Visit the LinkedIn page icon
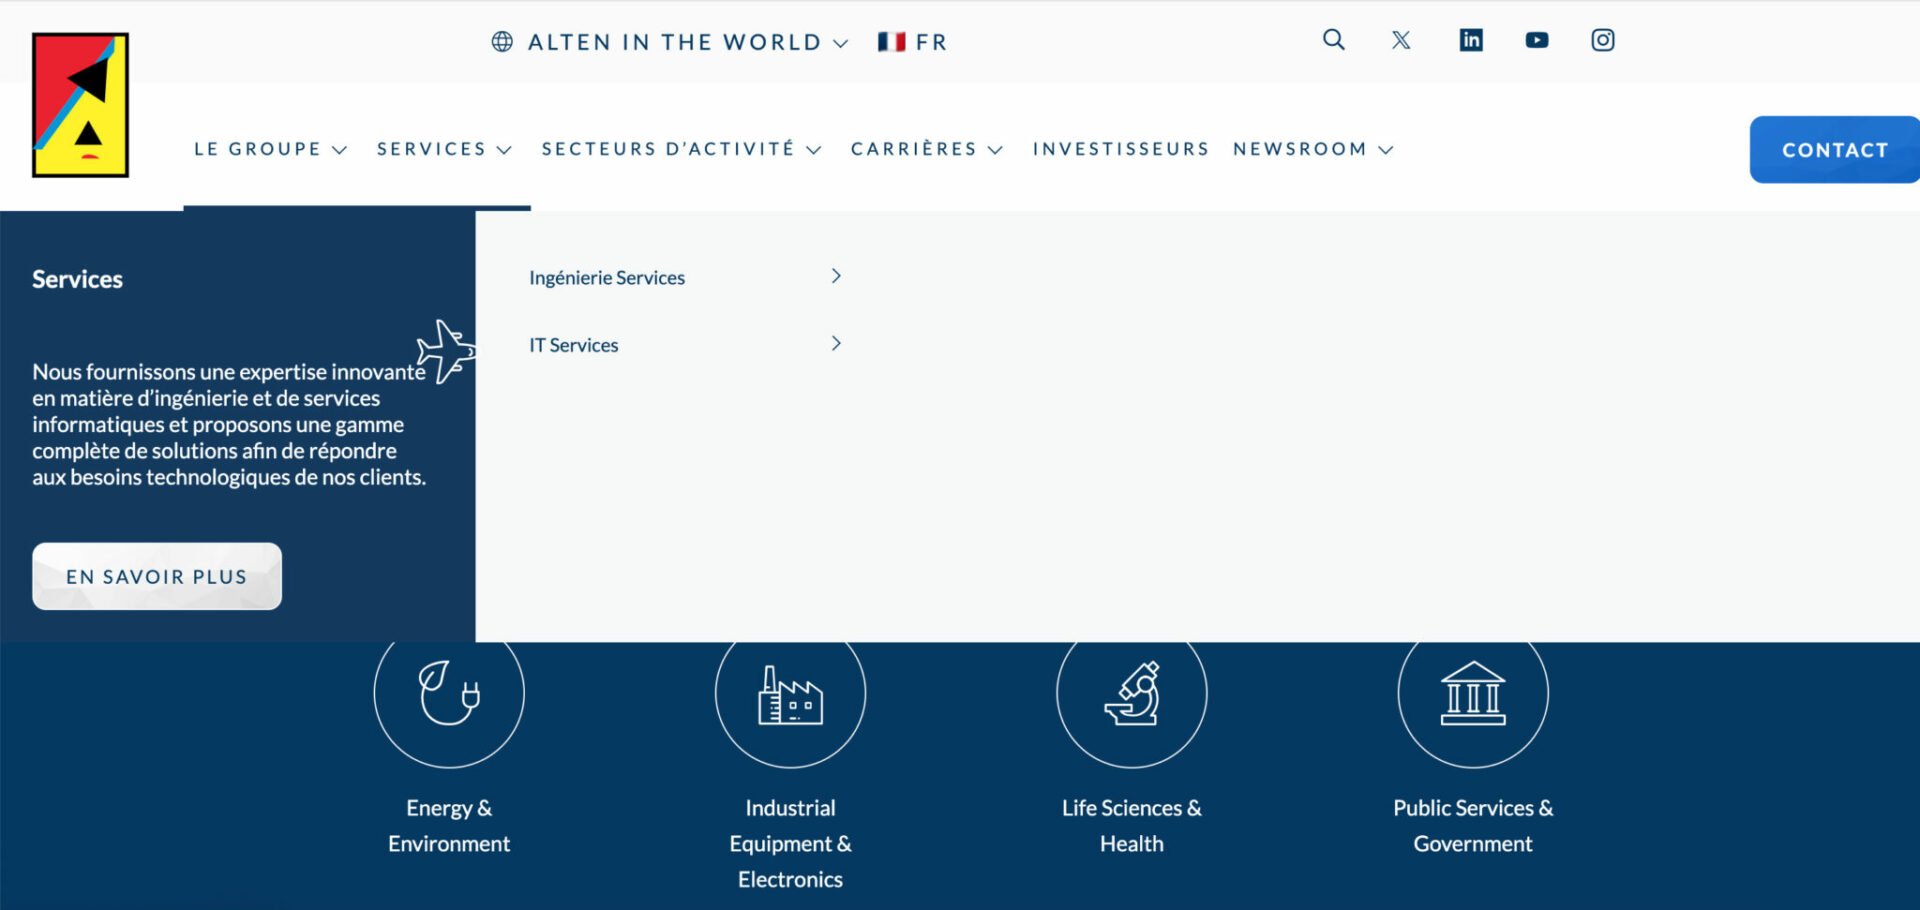Screen dimensions: 1920x910 1470,40
